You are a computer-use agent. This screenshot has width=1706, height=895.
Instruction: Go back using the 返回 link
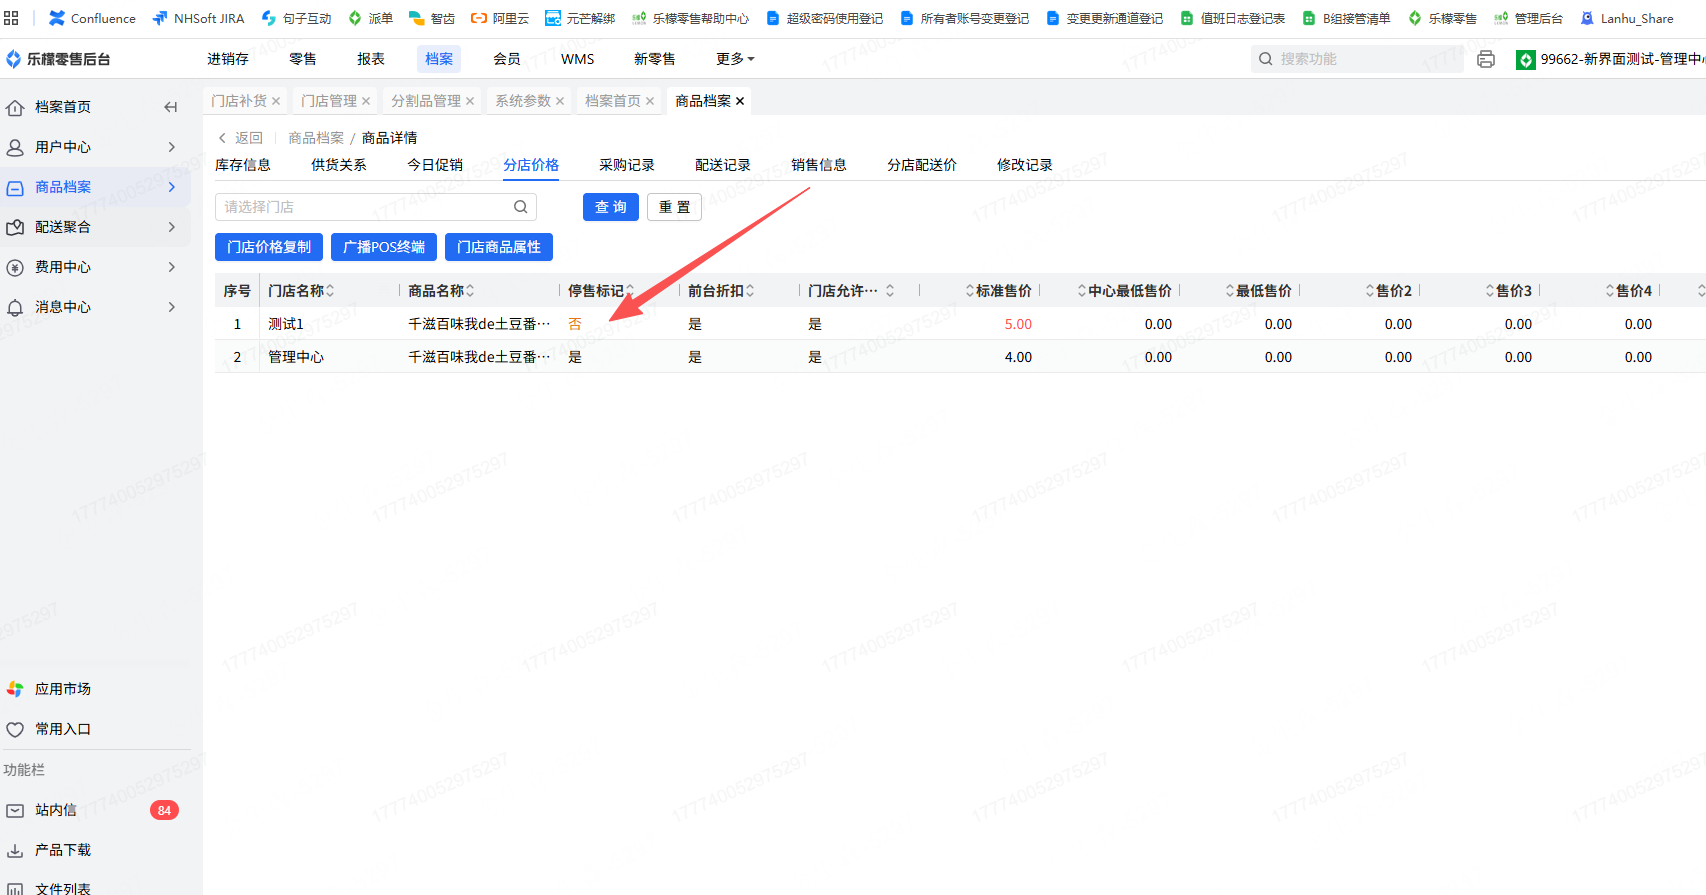coord(241,138)
